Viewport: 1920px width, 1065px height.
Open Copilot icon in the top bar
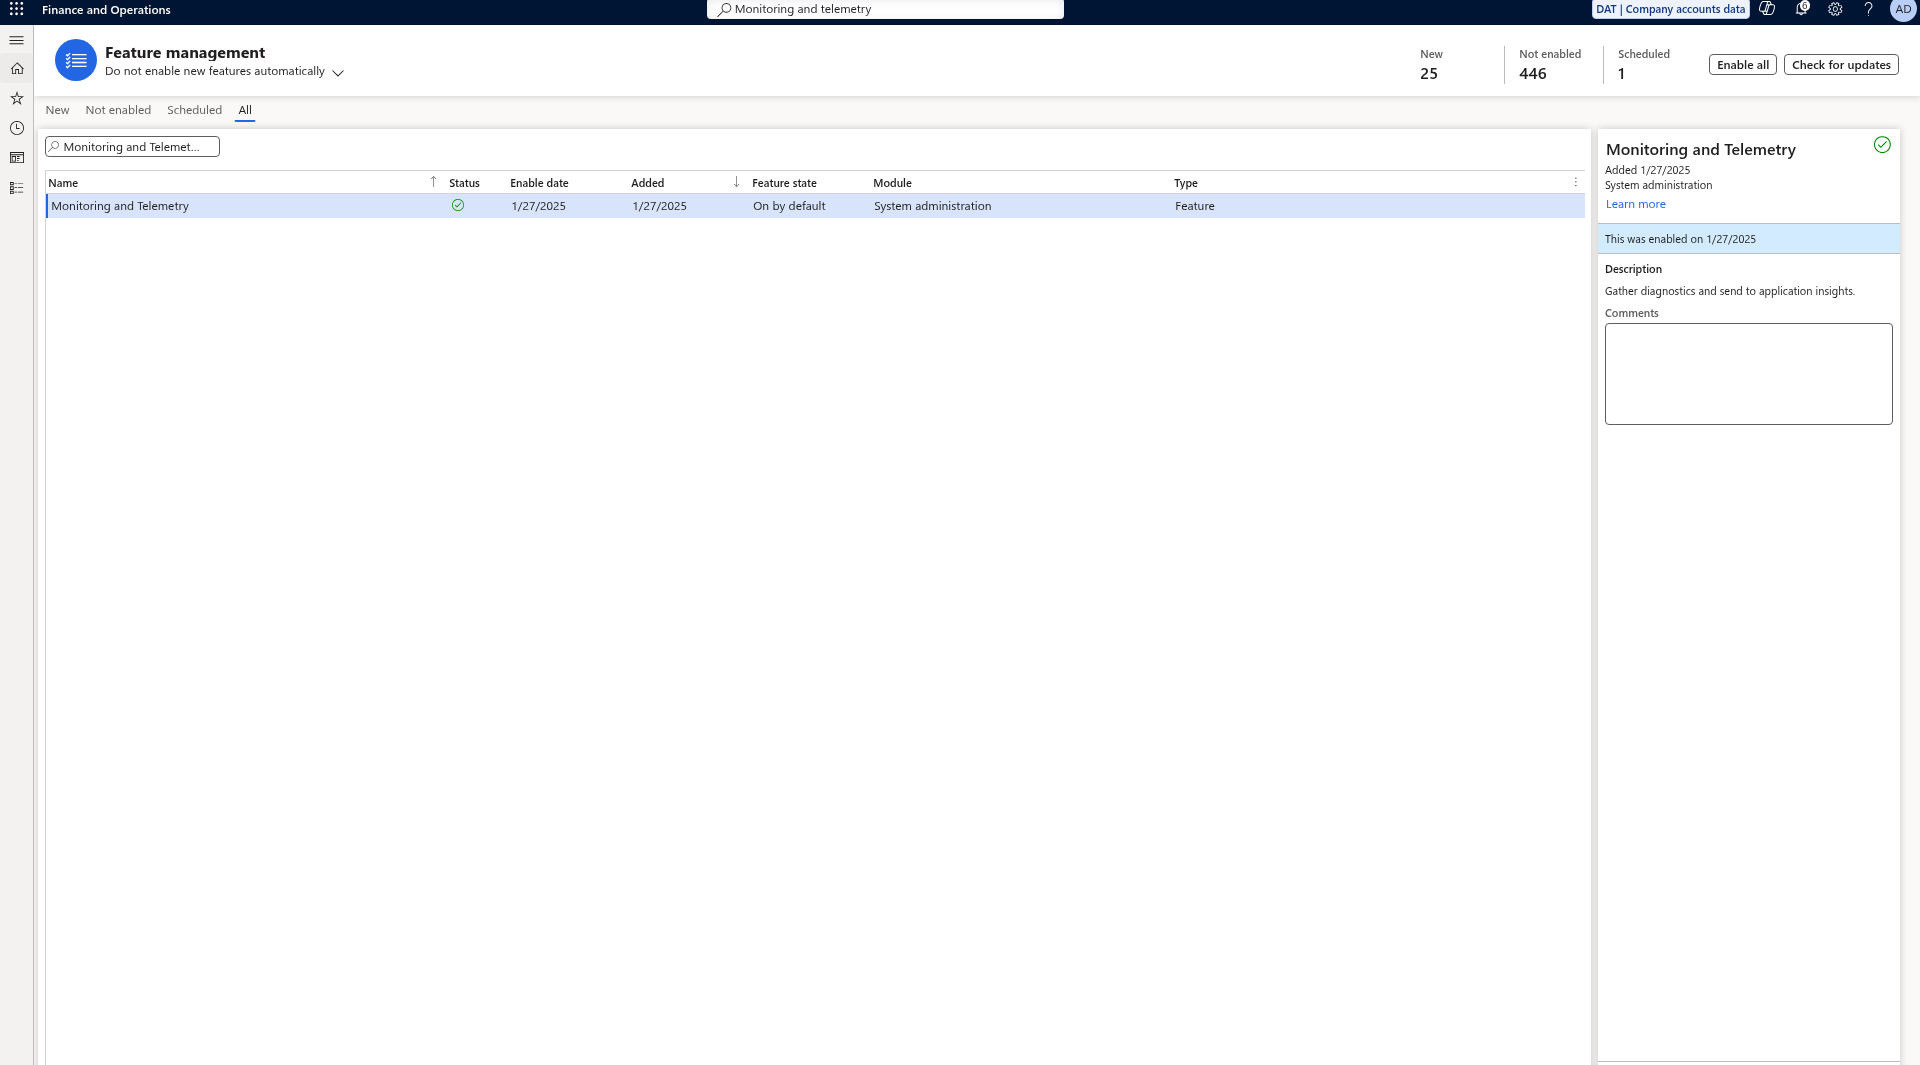[1767, 9]
